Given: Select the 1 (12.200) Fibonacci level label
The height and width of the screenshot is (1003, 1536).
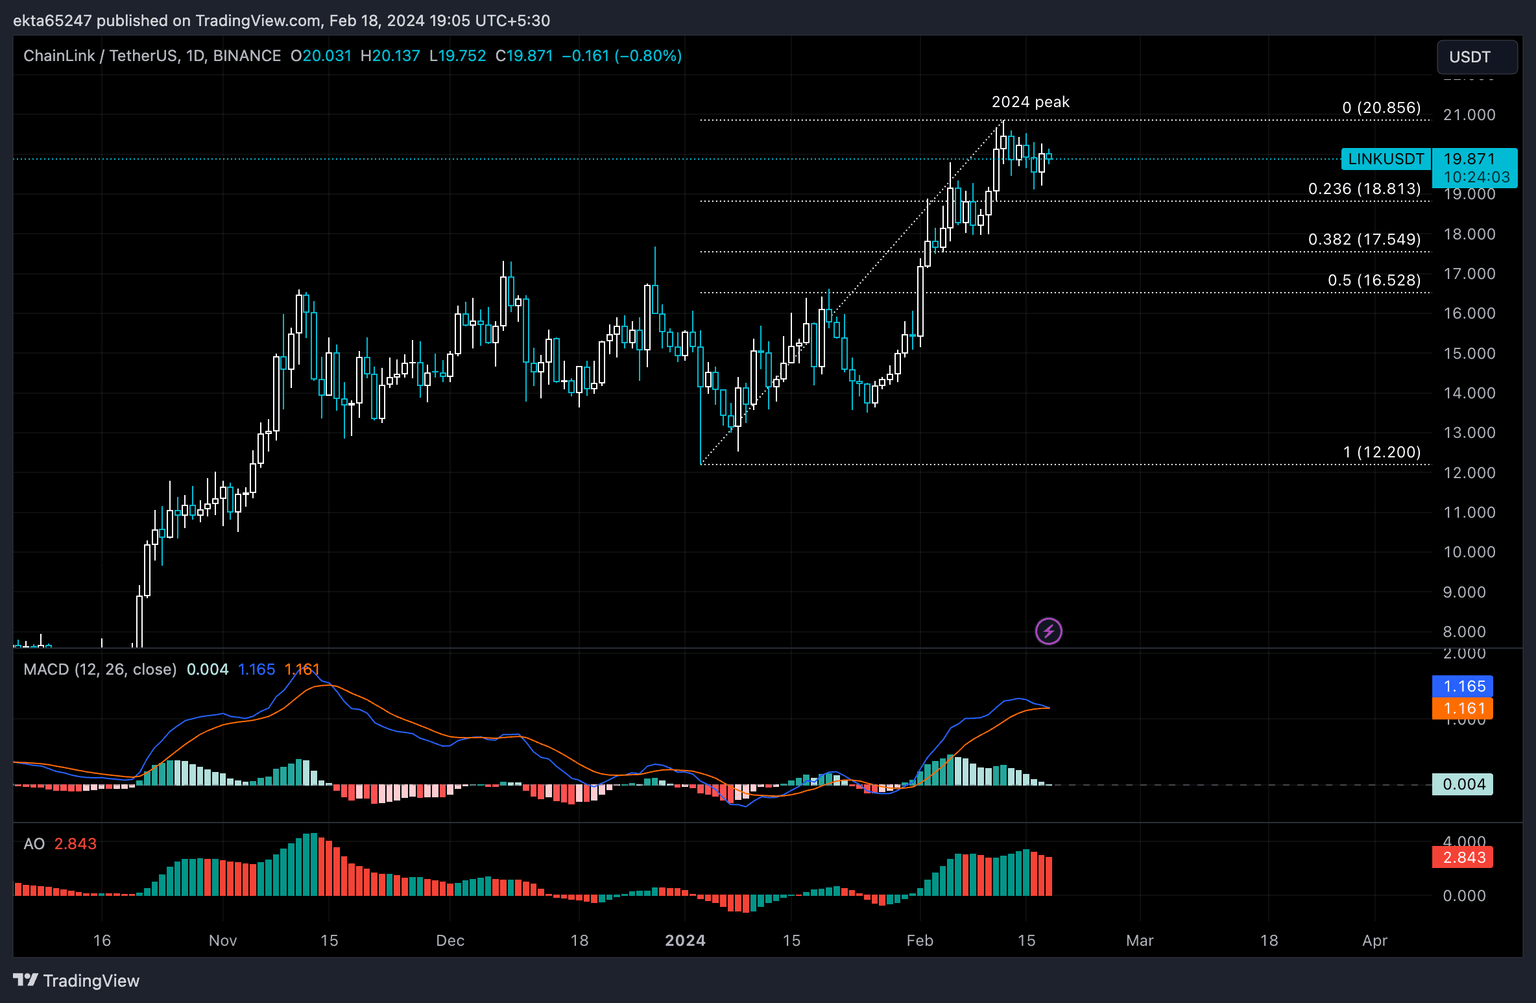Looking at the screenshot, I should tap(1381, 452).
